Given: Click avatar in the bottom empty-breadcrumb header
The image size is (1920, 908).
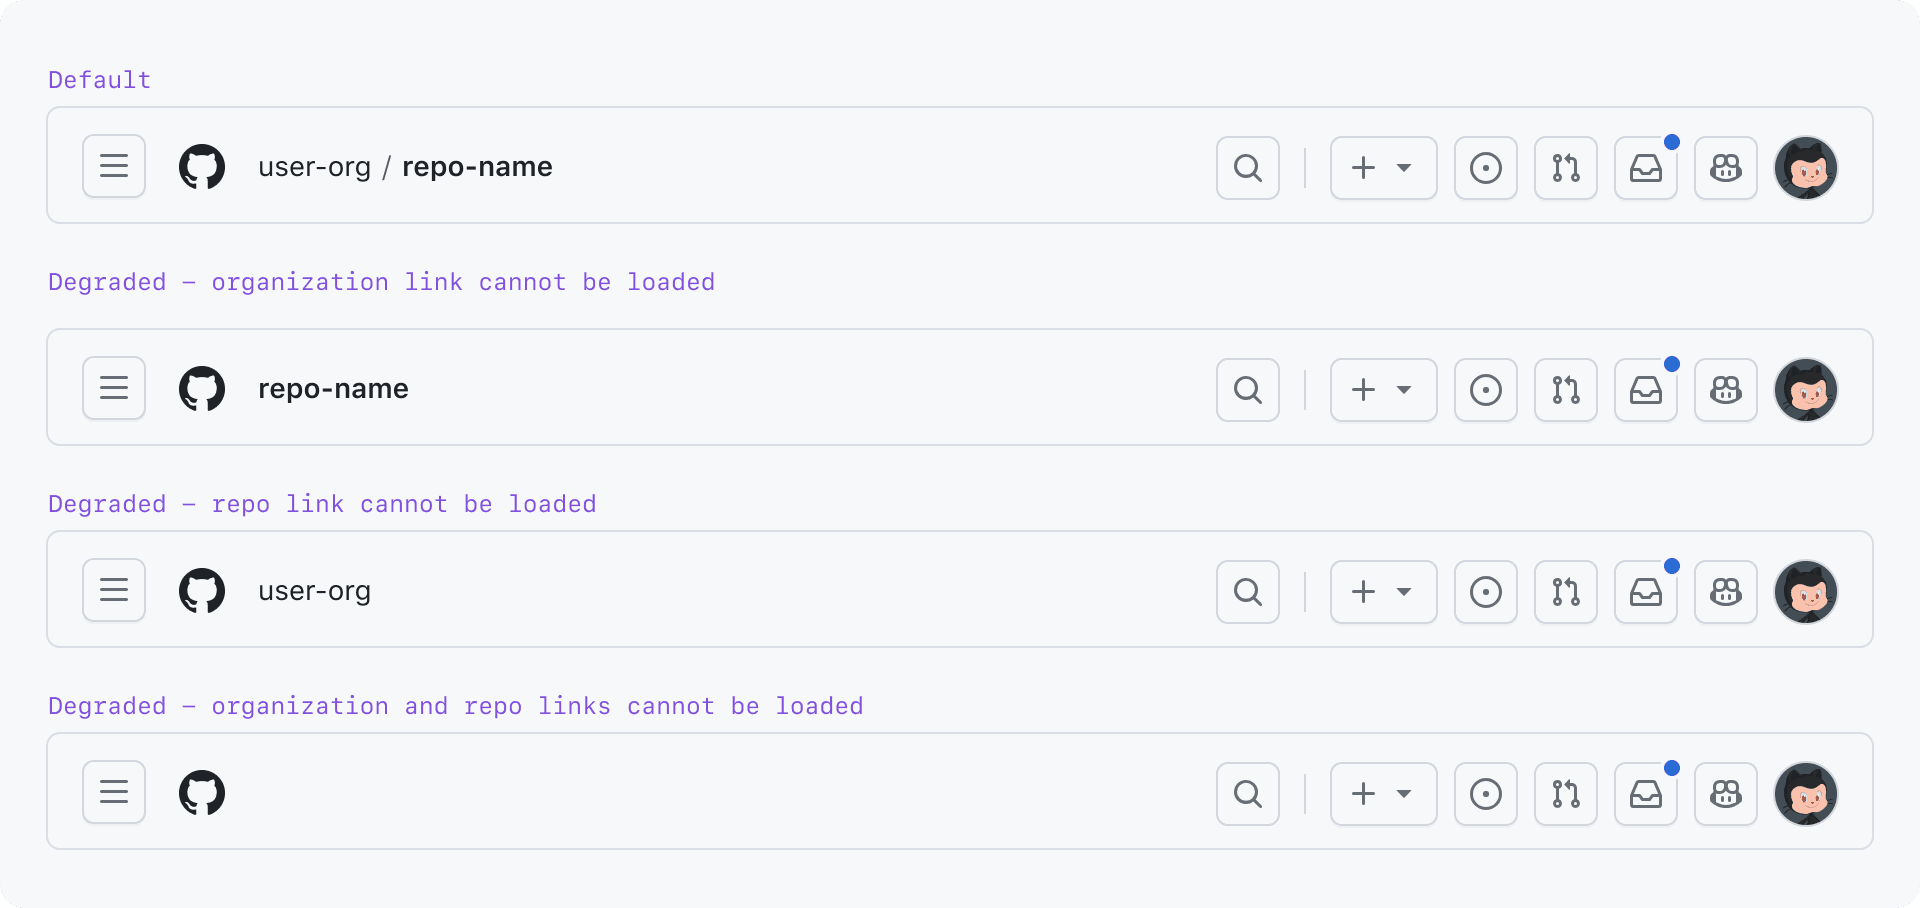Looking at the screenshot, I should click(x=1805, y=794).
